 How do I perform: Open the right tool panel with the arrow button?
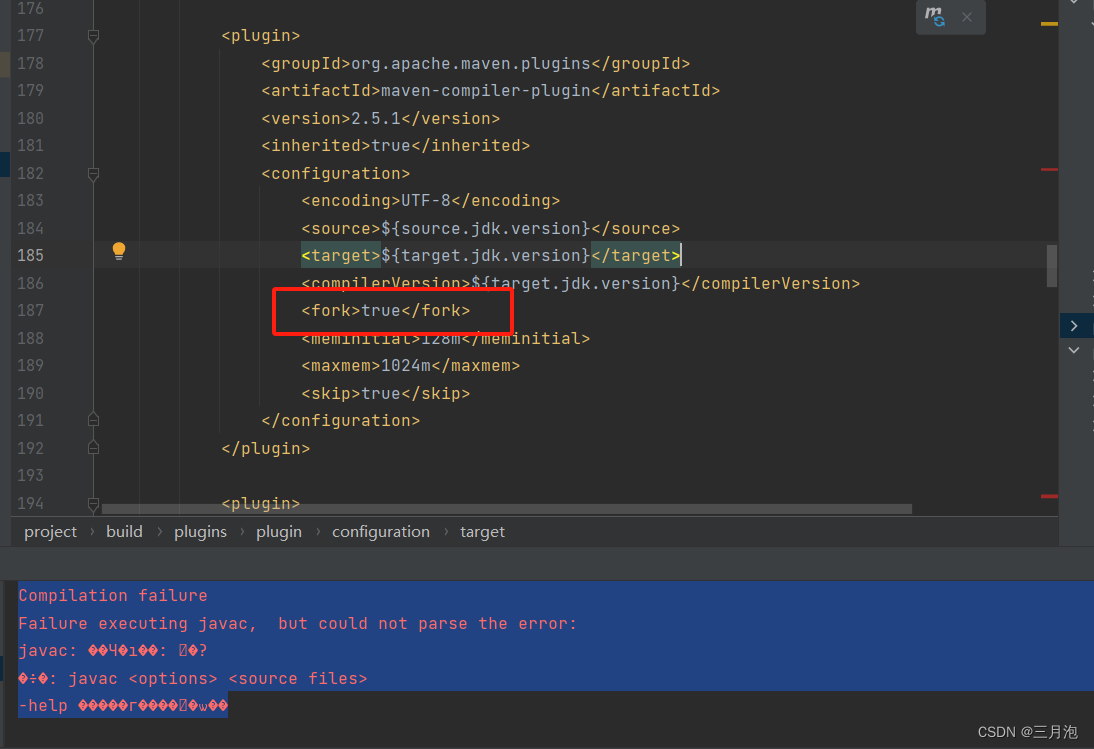click(1076, 325)
